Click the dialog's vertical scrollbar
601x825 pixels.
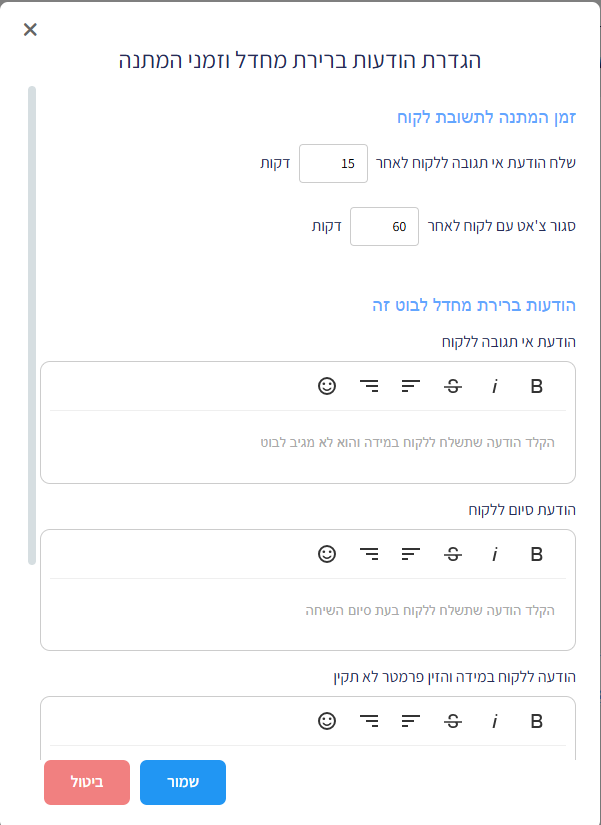tap(32, 325)
